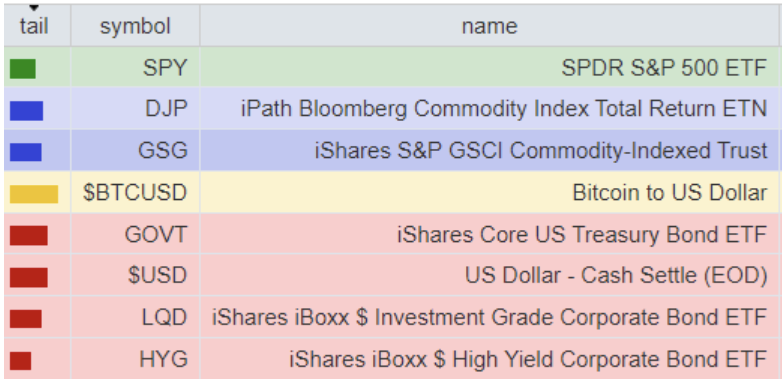This screenshot has height=382, width=782.
Task: Click the green tail swatch for SPY
Action: 22,69
